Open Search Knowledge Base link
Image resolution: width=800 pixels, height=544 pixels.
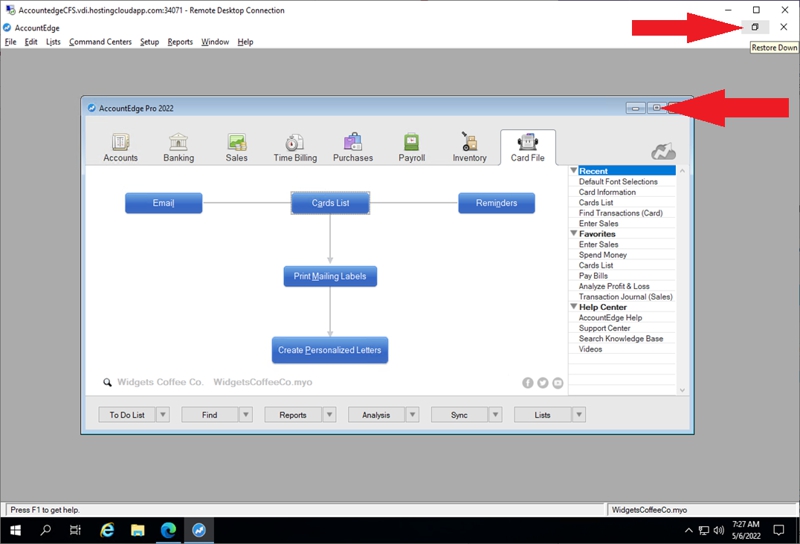click(621, 338)
